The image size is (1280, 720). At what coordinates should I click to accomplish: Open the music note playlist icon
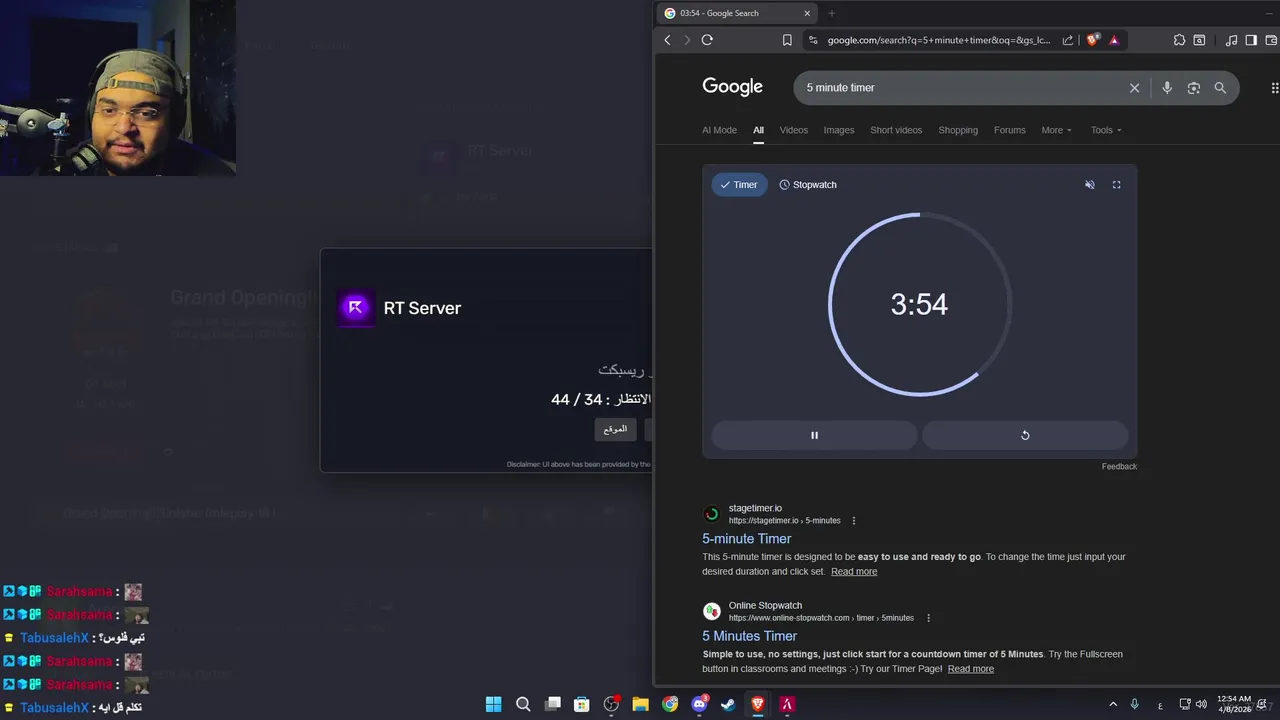1231,40
